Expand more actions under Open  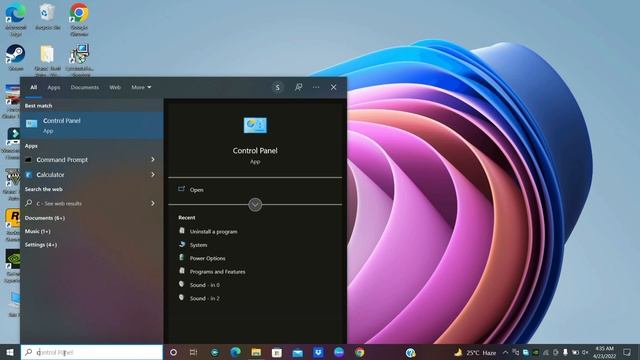(x=255, y=204)
